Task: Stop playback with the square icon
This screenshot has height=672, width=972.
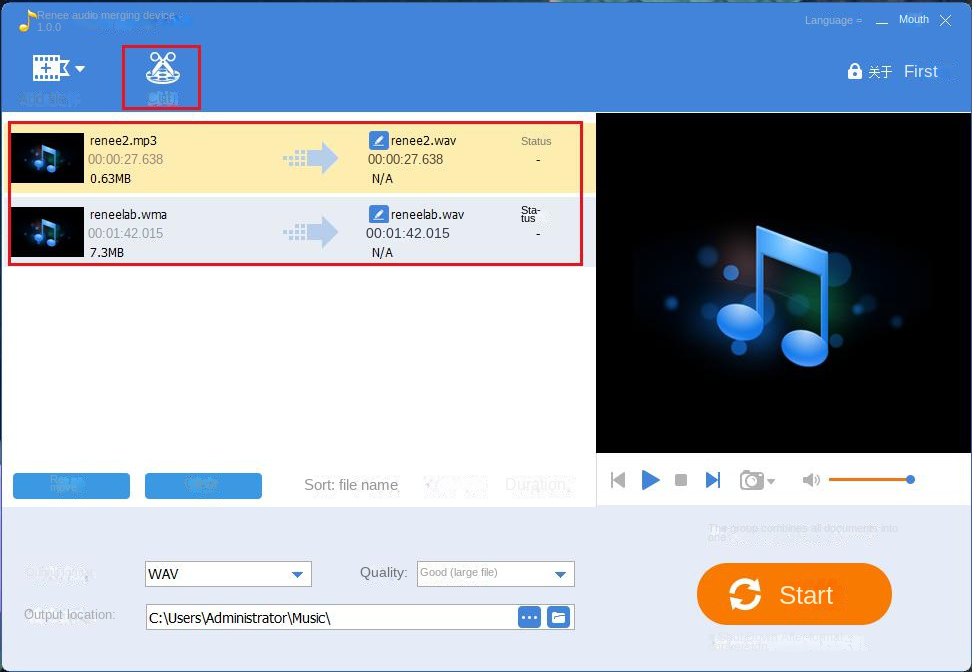Action: (x=681, y=480)
